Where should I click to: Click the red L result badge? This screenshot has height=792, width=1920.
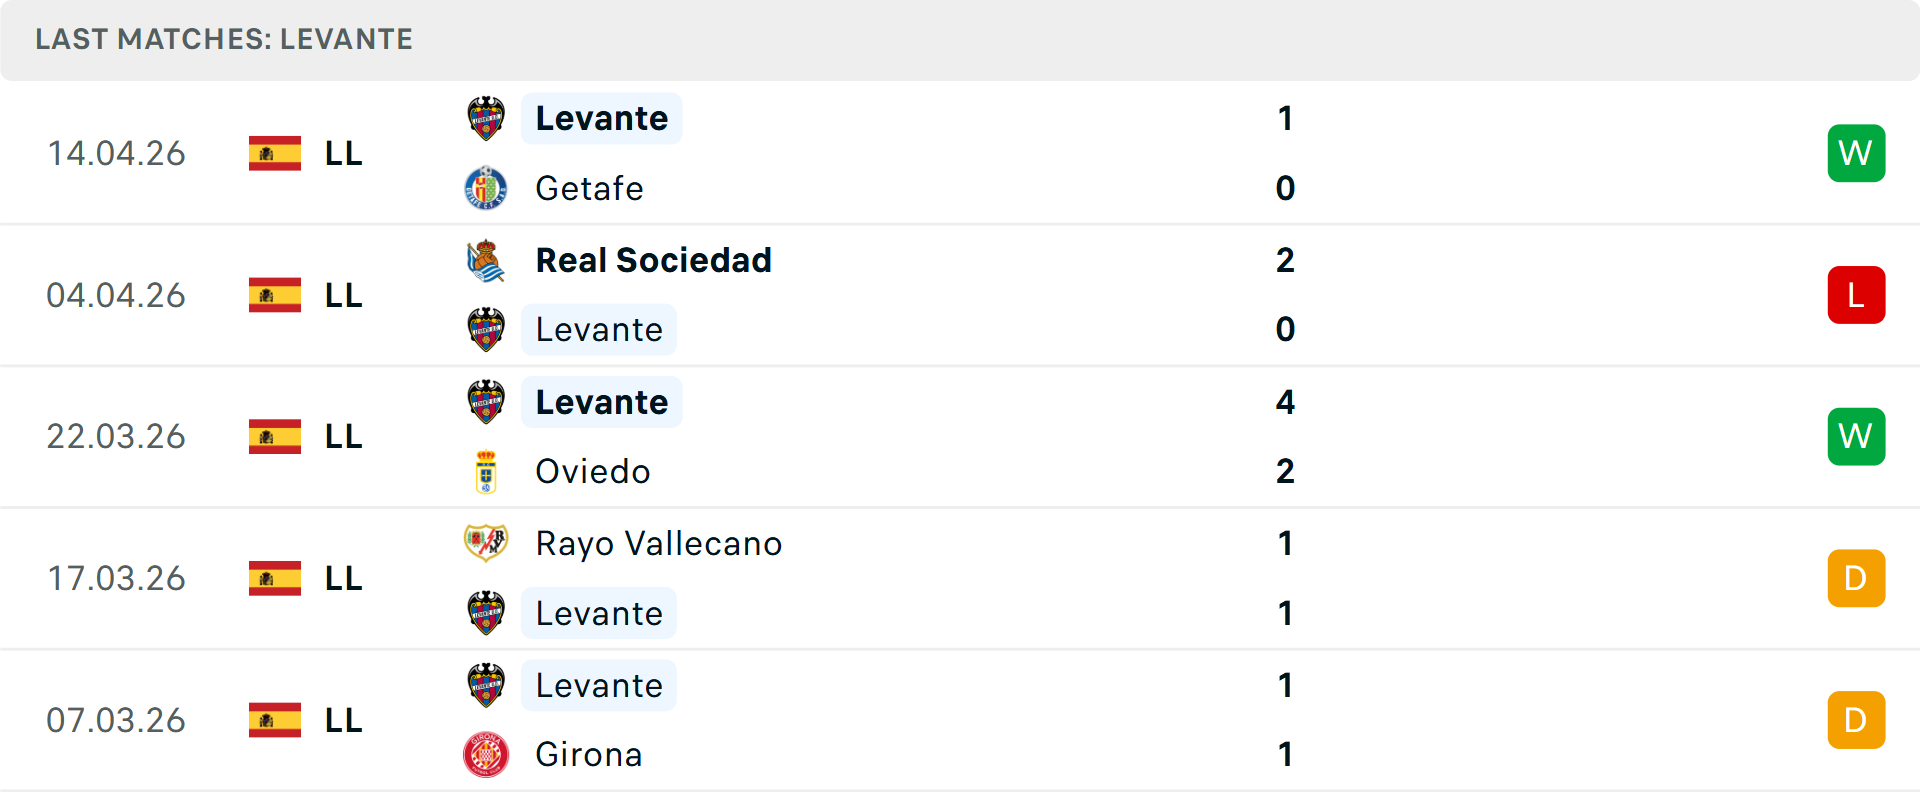[1856, 295]
